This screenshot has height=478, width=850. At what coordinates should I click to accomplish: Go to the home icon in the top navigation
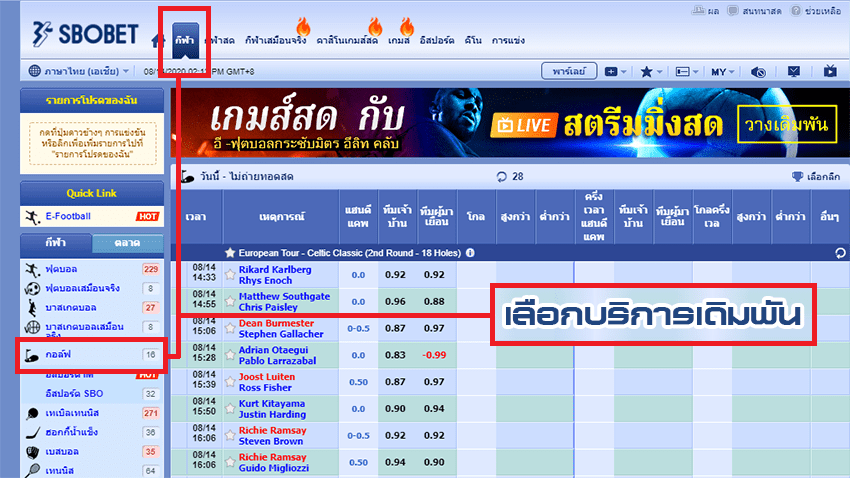[x=157, y=40]
